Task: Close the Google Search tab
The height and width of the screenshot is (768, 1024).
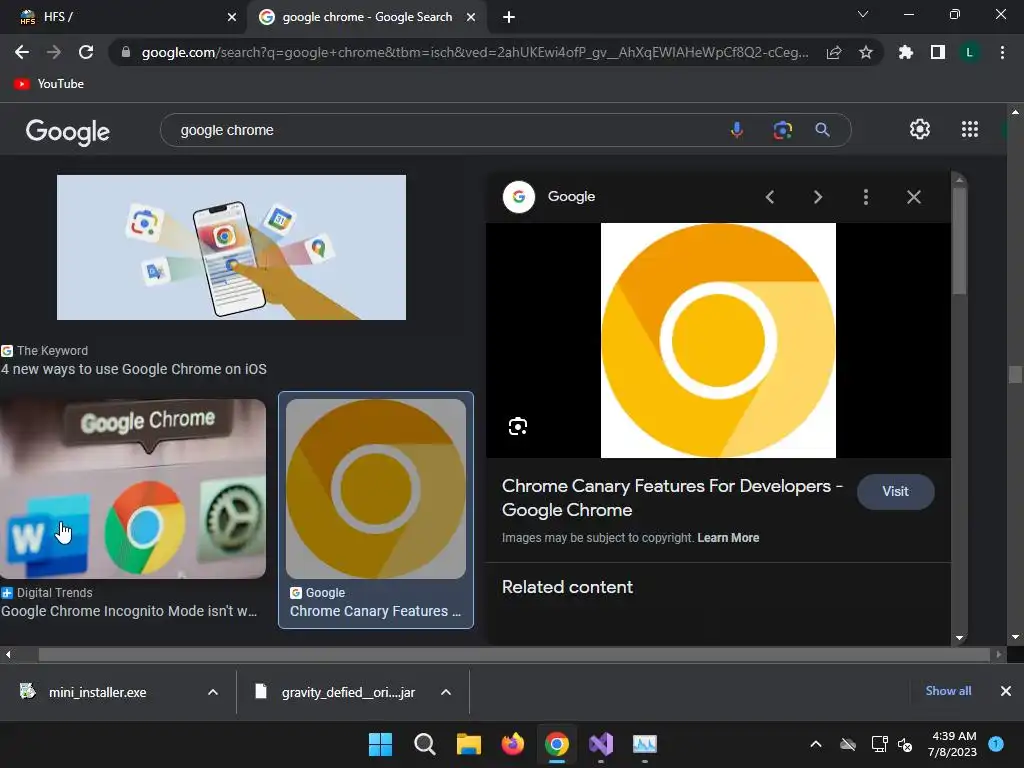Action: point(471,17)
